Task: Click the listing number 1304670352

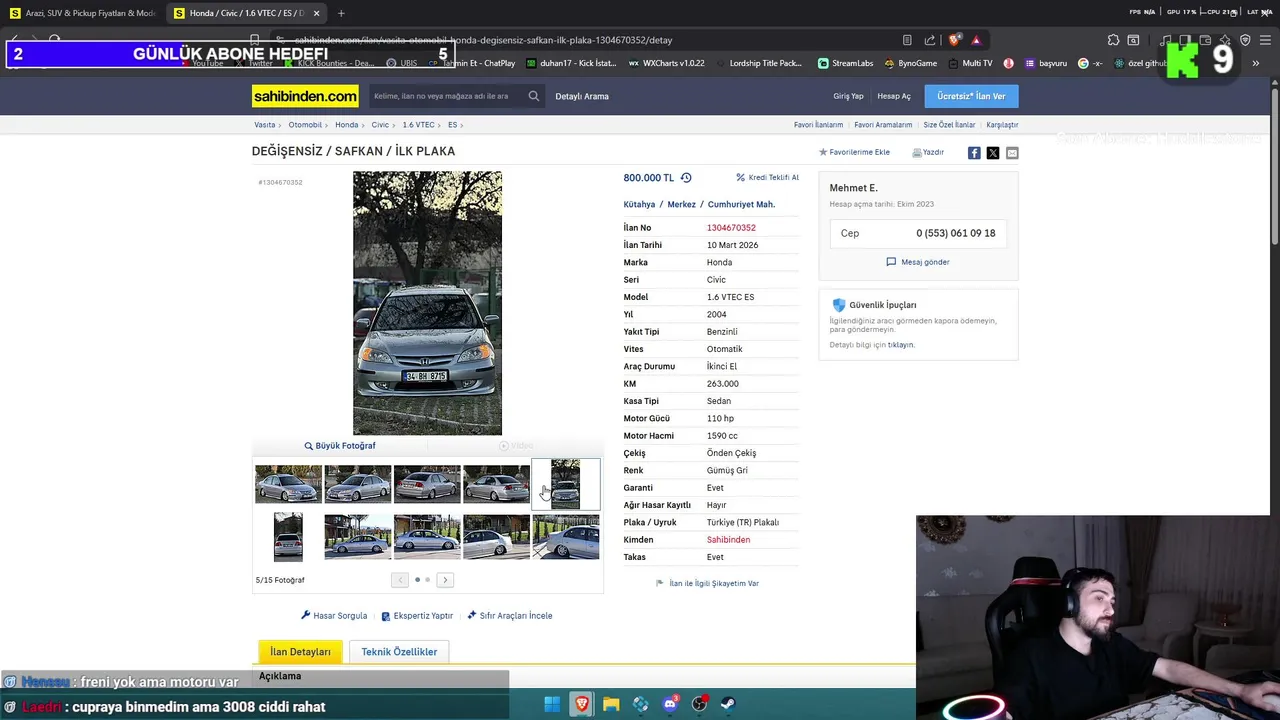Action: click(x=731, y=228)
